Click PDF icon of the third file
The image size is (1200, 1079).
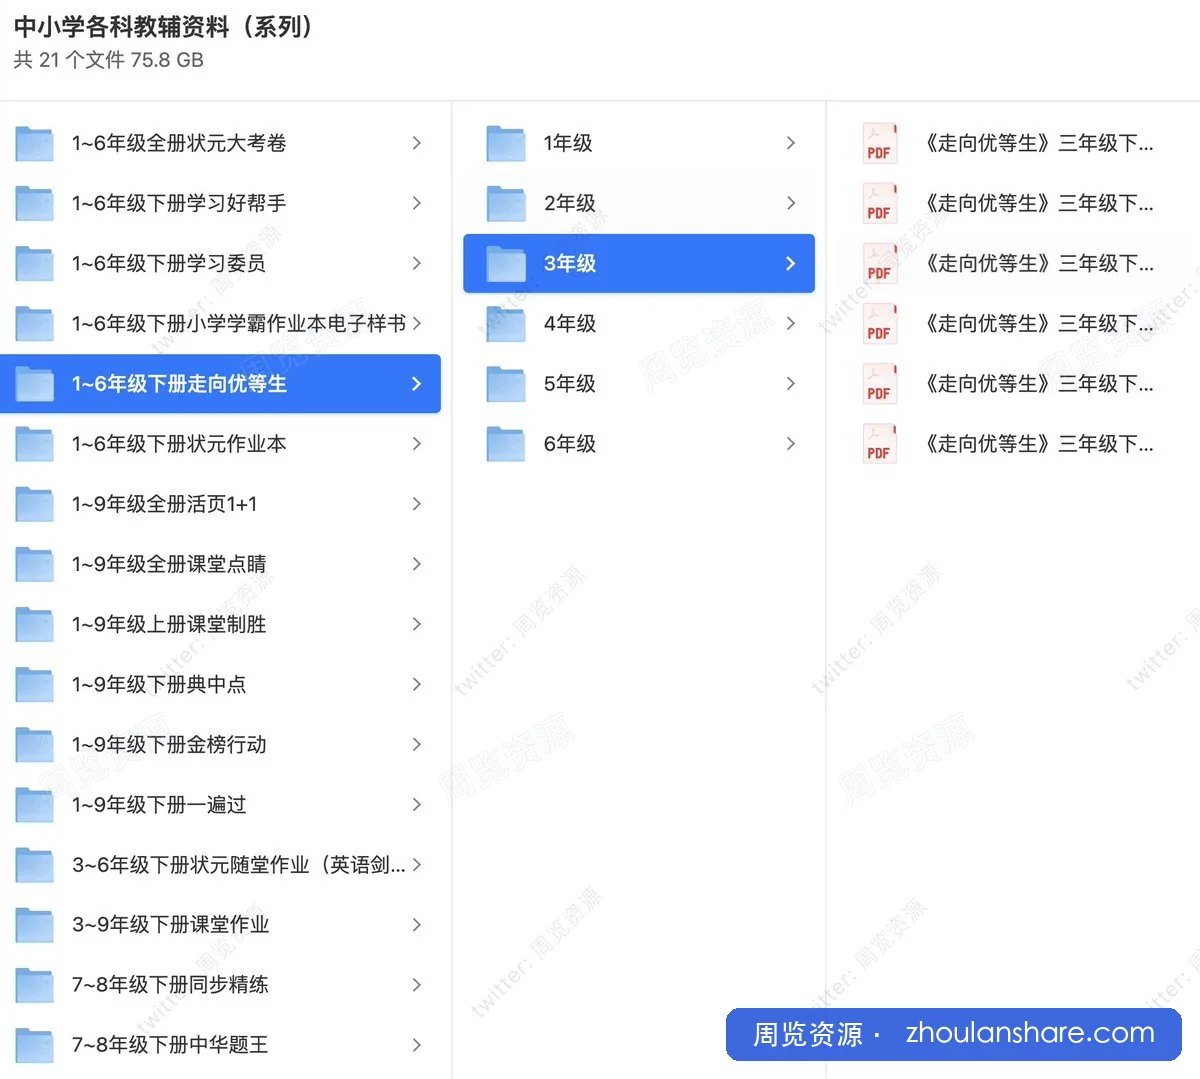[879, 264]
